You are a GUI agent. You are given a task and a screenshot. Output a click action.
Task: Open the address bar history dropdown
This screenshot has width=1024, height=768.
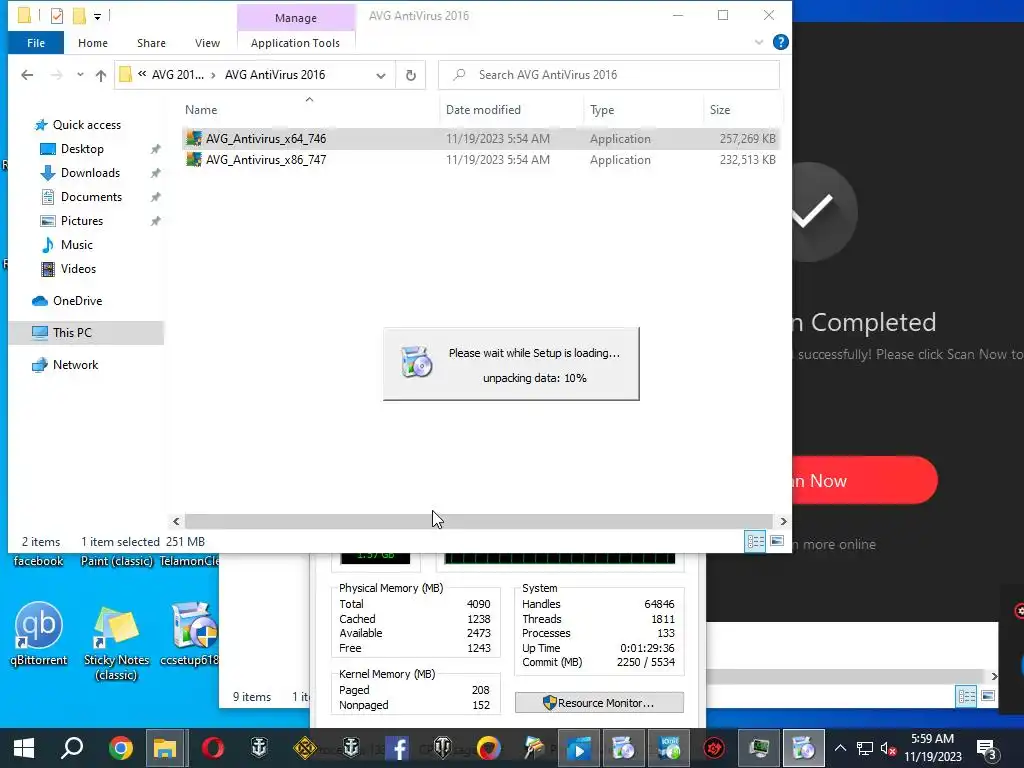click(x=381, y=75)
